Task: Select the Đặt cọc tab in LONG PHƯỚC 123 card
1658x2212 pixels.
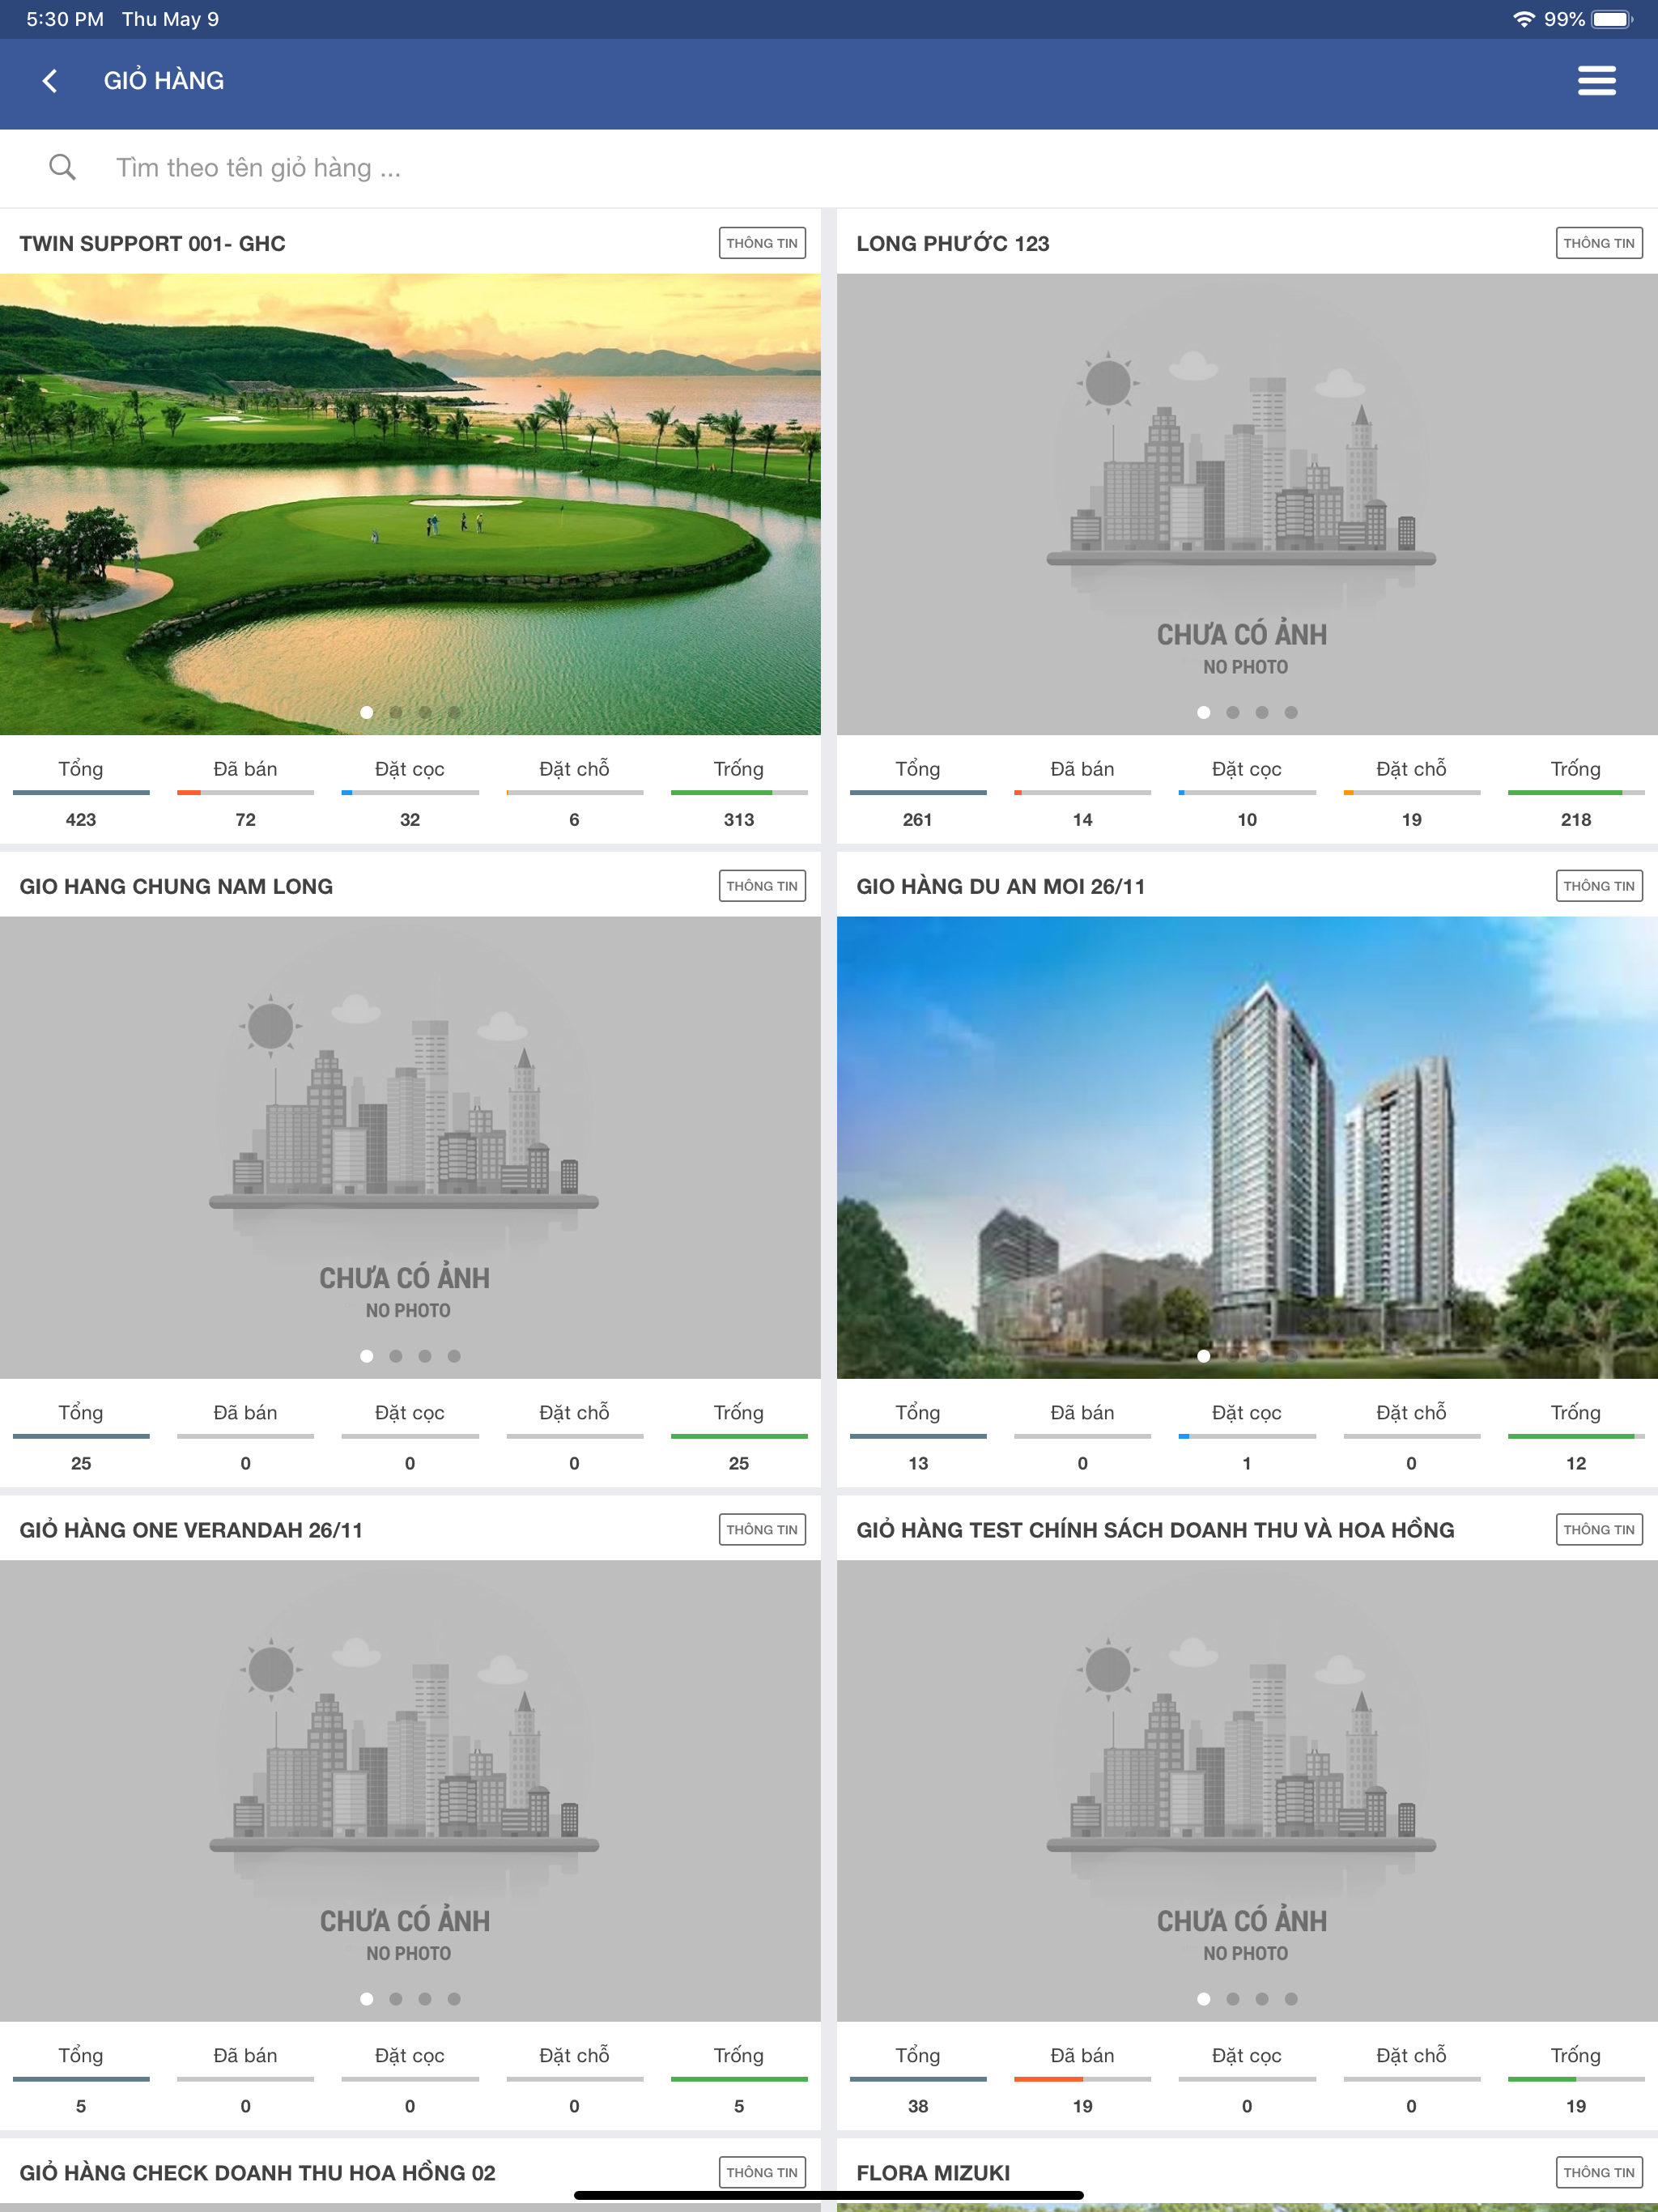Action: click(1247, 769)
